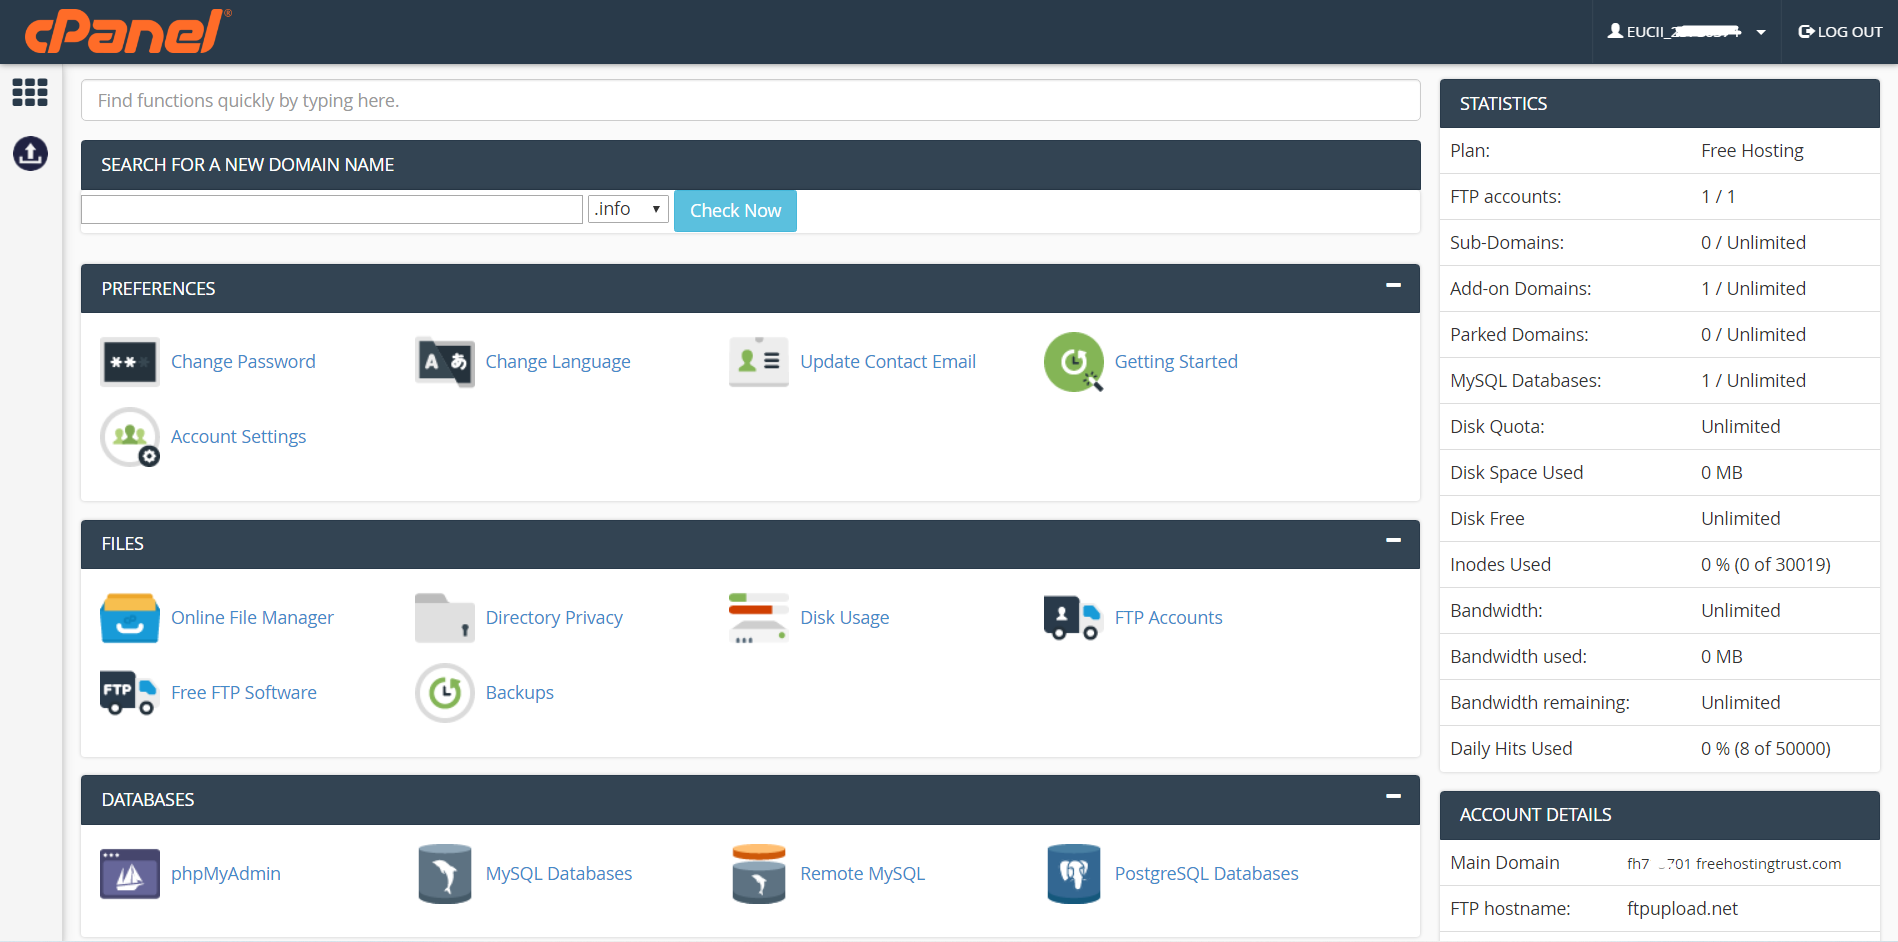Click the Find functions search field
Image resolution: width=1898 pixels, height=942 pixels.
(749, 100)
